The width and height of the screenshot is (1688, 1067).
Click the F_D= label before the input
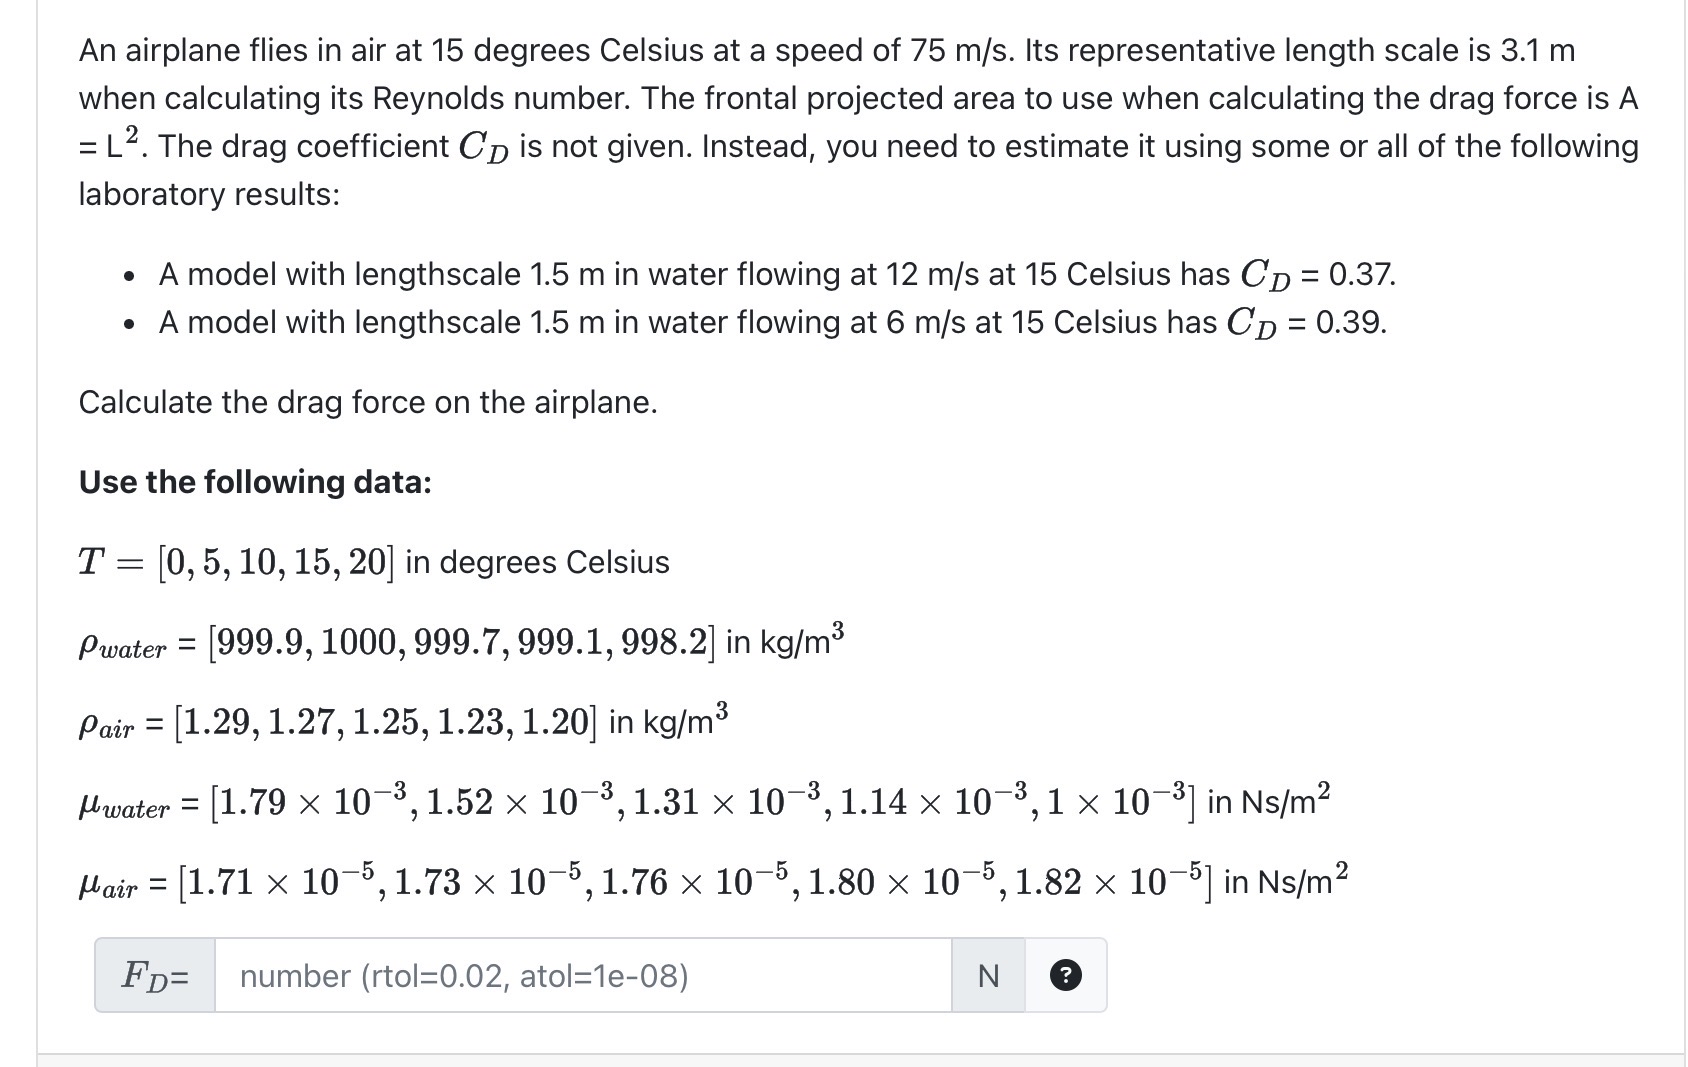[x=155, y=975]
